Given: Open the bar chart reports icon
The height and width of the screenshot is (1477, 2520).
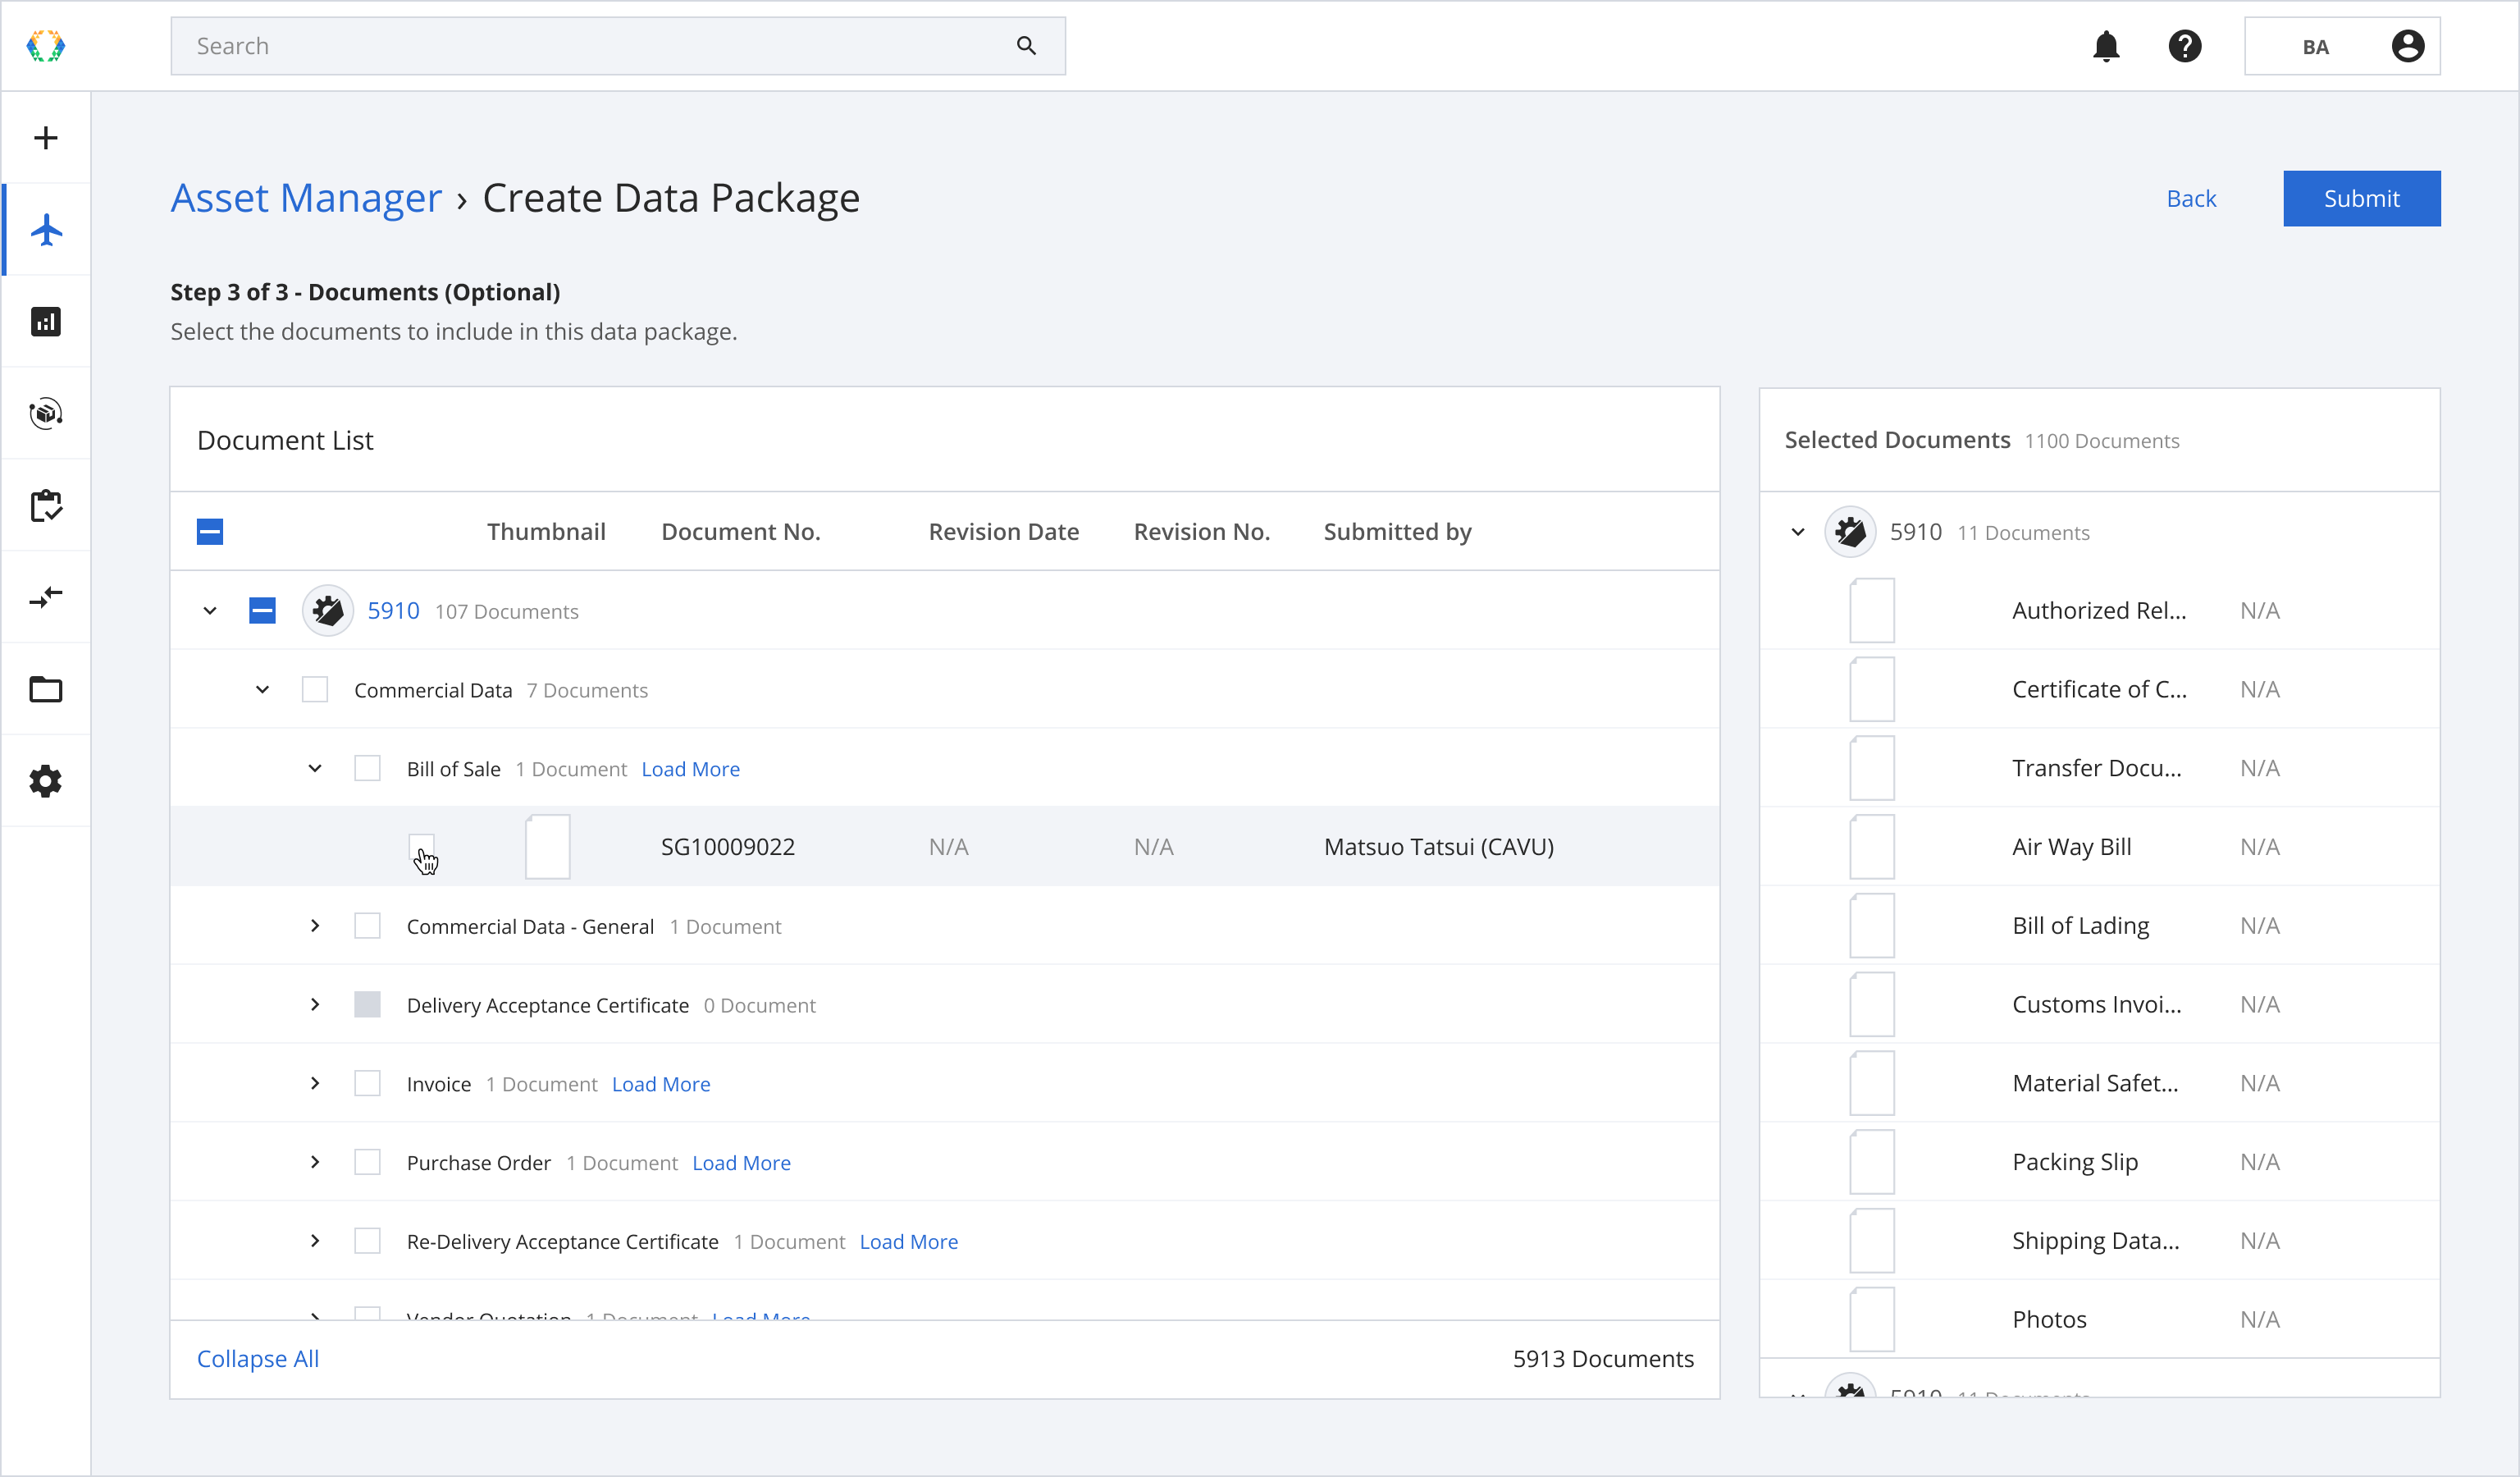Looking at the screenshot, I should pyautogui.click(x=45, y=322).
